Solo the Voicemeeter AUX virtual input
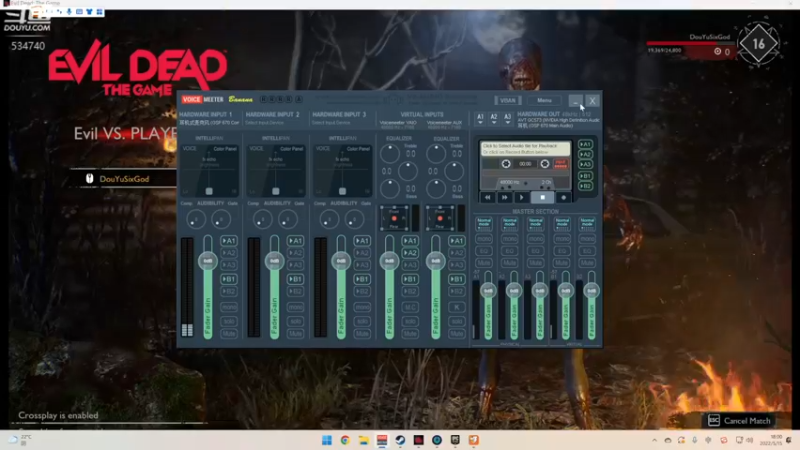Screen dimensions: 800x450 pyautogui.click(x=457, y=321)
